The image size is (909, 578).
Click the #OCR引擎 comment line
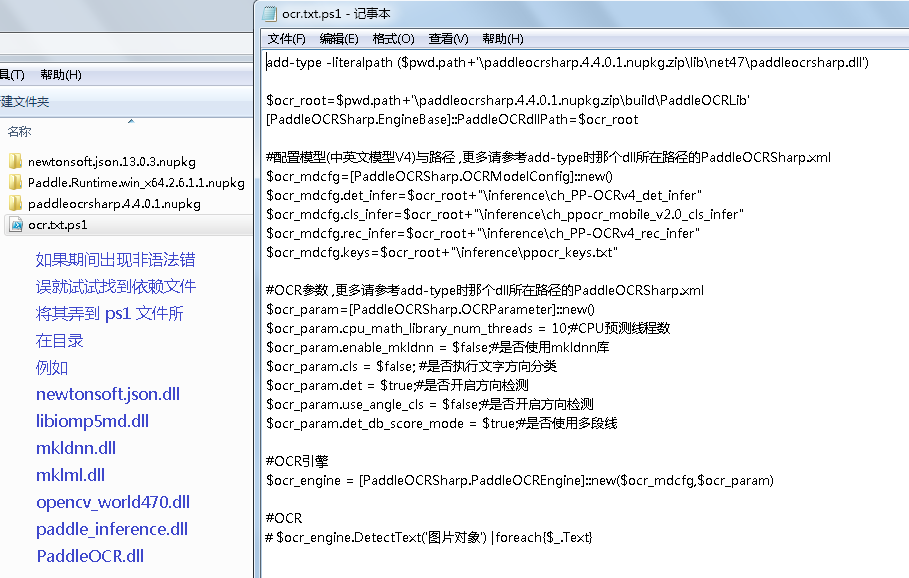(x=297, y=461)
